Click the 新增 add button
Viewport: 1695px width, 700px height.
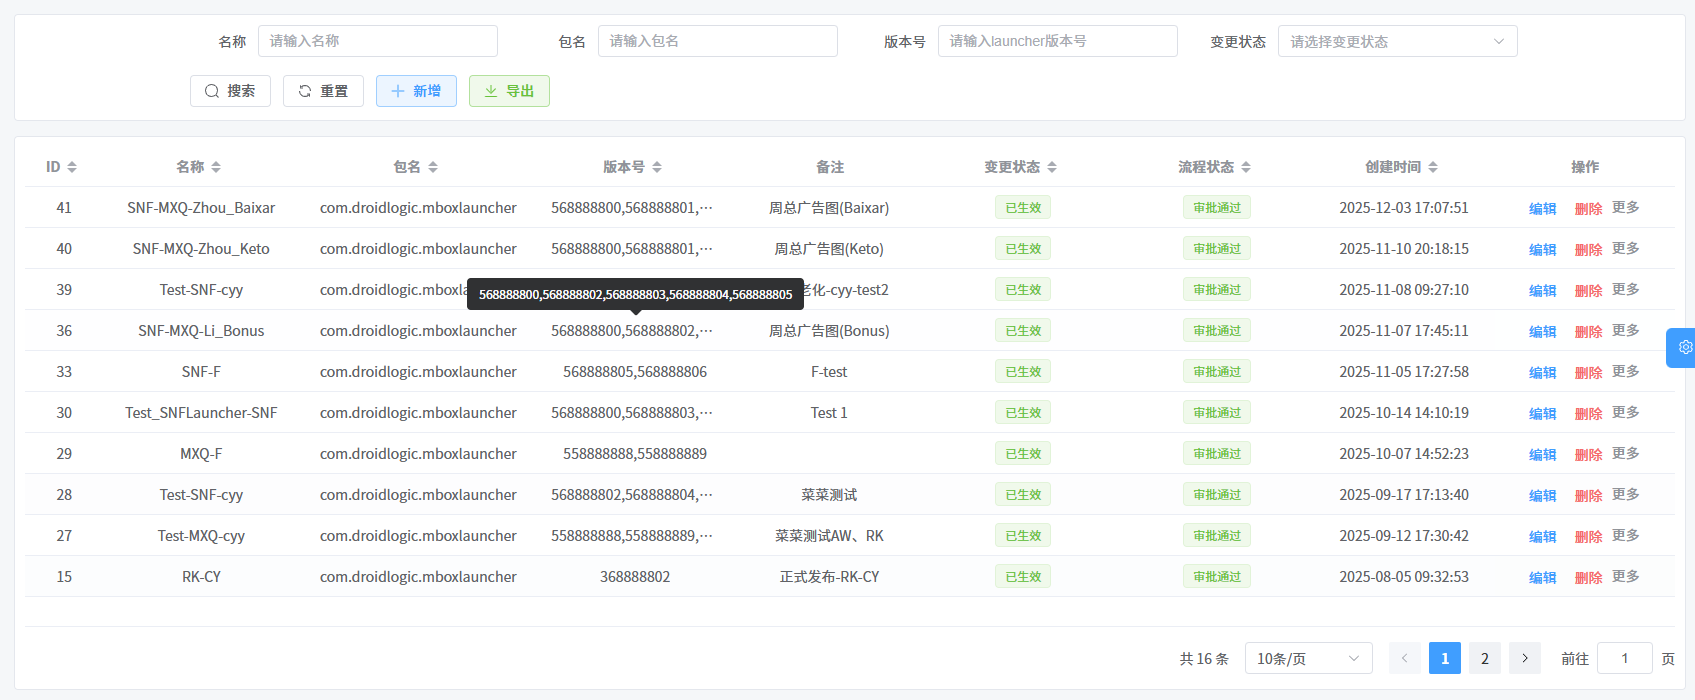coord(416,91)
